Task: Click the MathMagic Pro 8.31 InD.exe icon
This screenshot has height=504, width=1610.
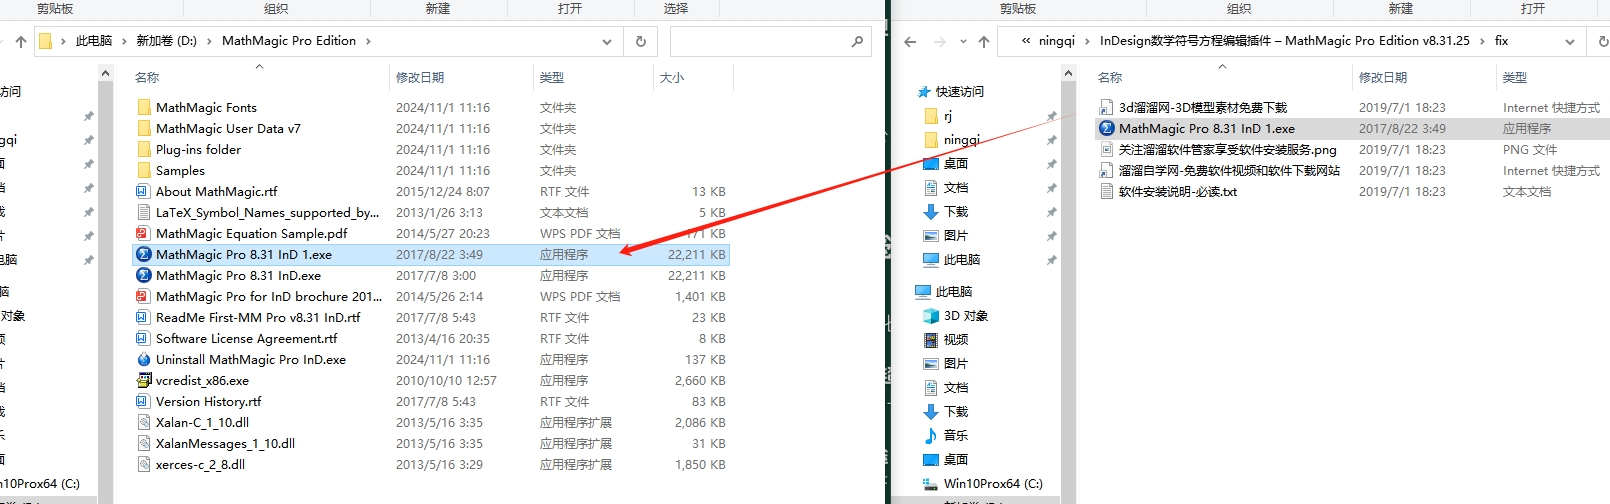Action: tap(144, 276)
